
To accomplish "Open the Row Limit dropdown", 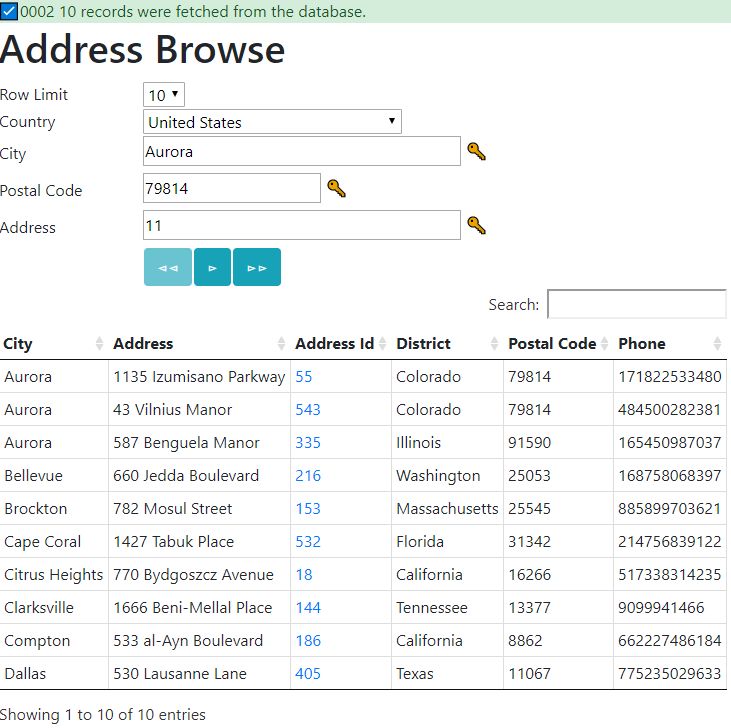I will coord(164,95).
